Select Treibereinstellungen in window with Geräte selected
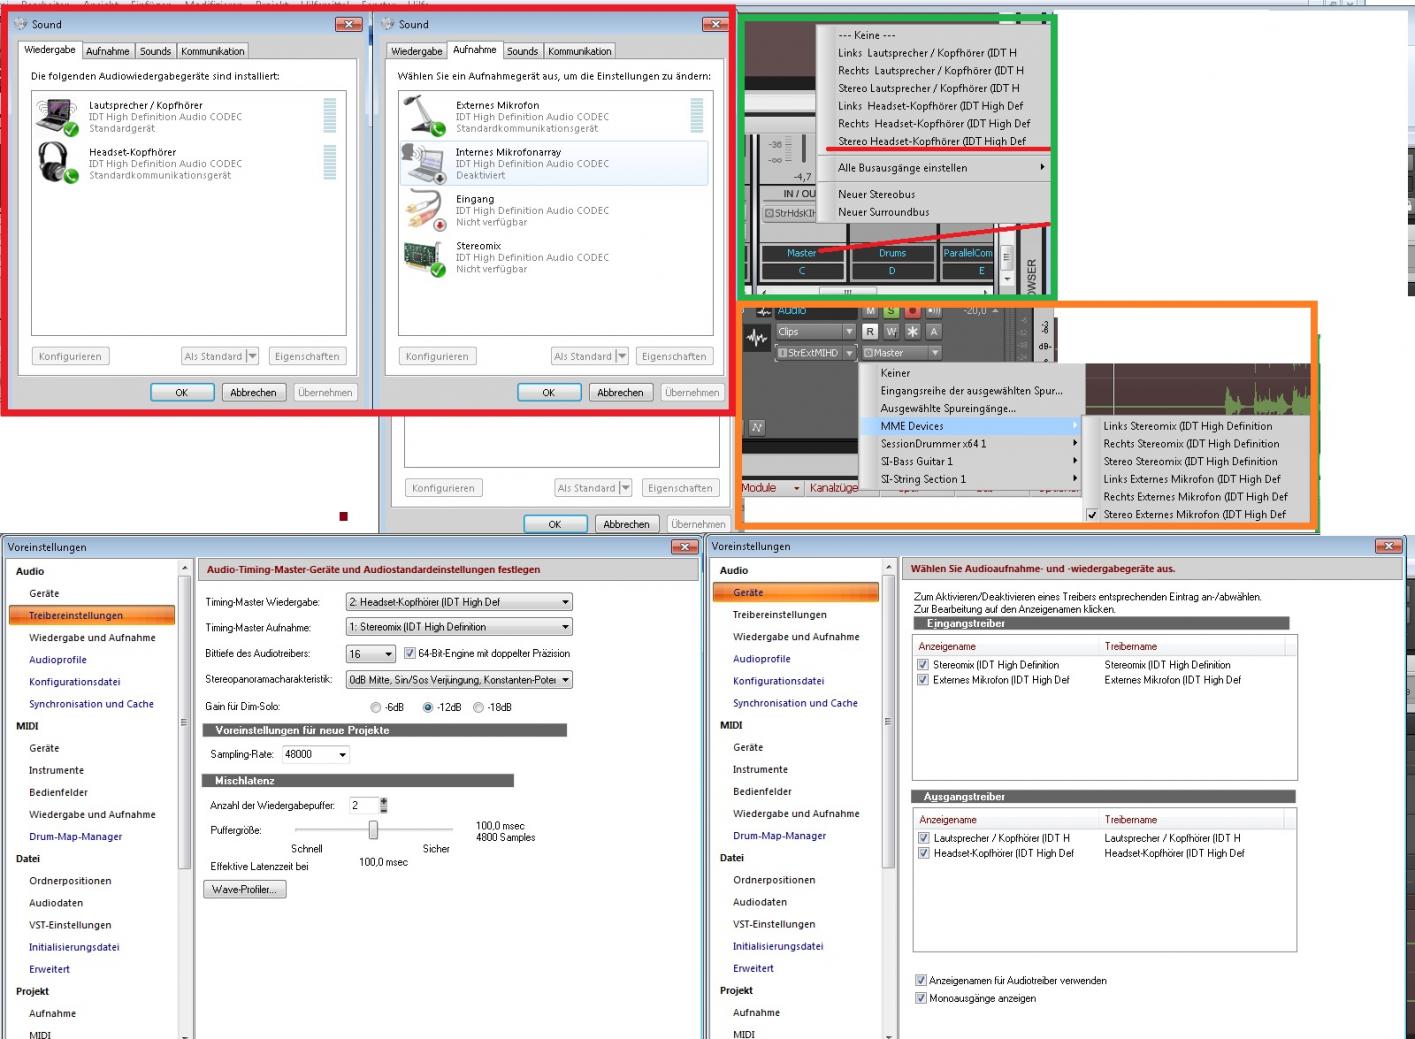 [x=780, y=615]
